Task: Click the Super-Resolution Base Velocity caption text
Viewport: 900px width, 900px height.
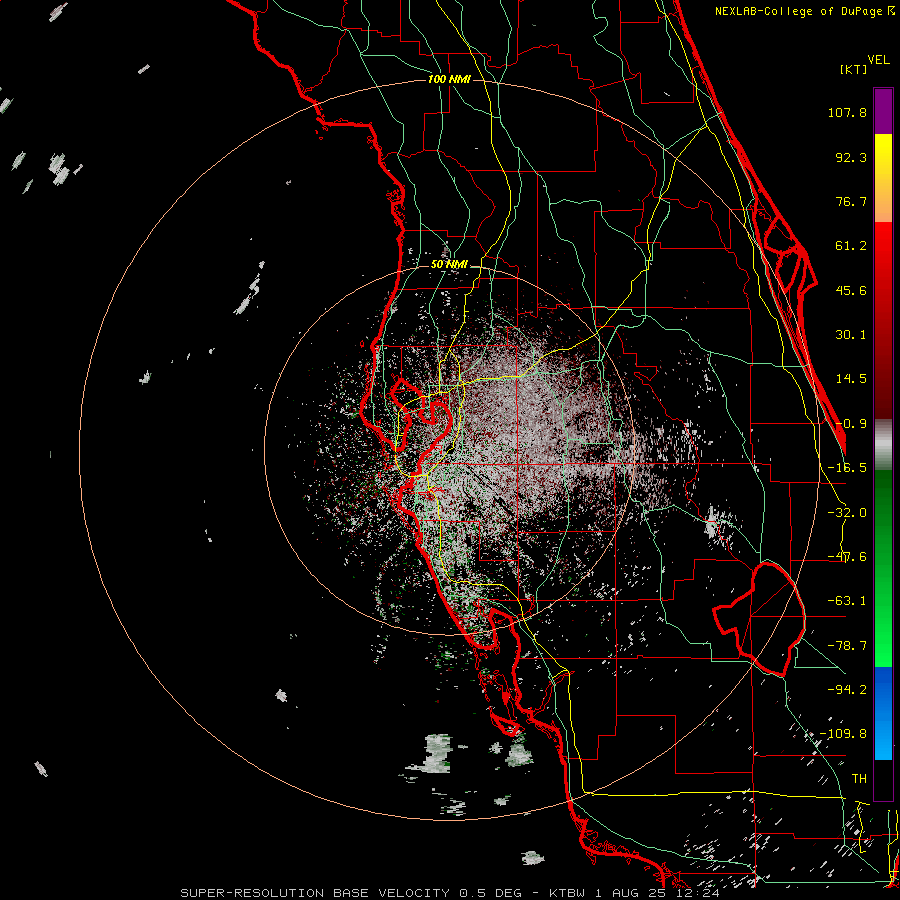Action: pos(449,893)
